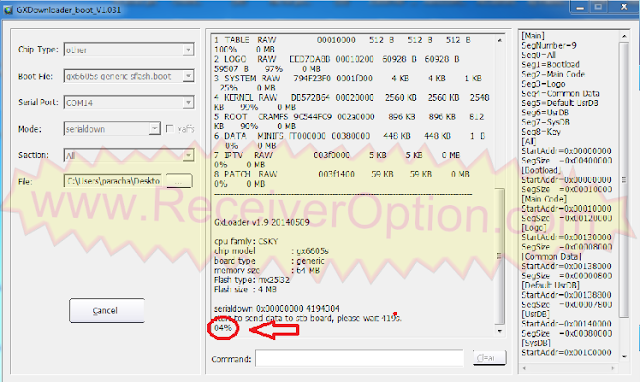Screen dimensions: 640x382
Task: Click segment list horizontal scroll left arrow
Action: (x=525, y=368)
